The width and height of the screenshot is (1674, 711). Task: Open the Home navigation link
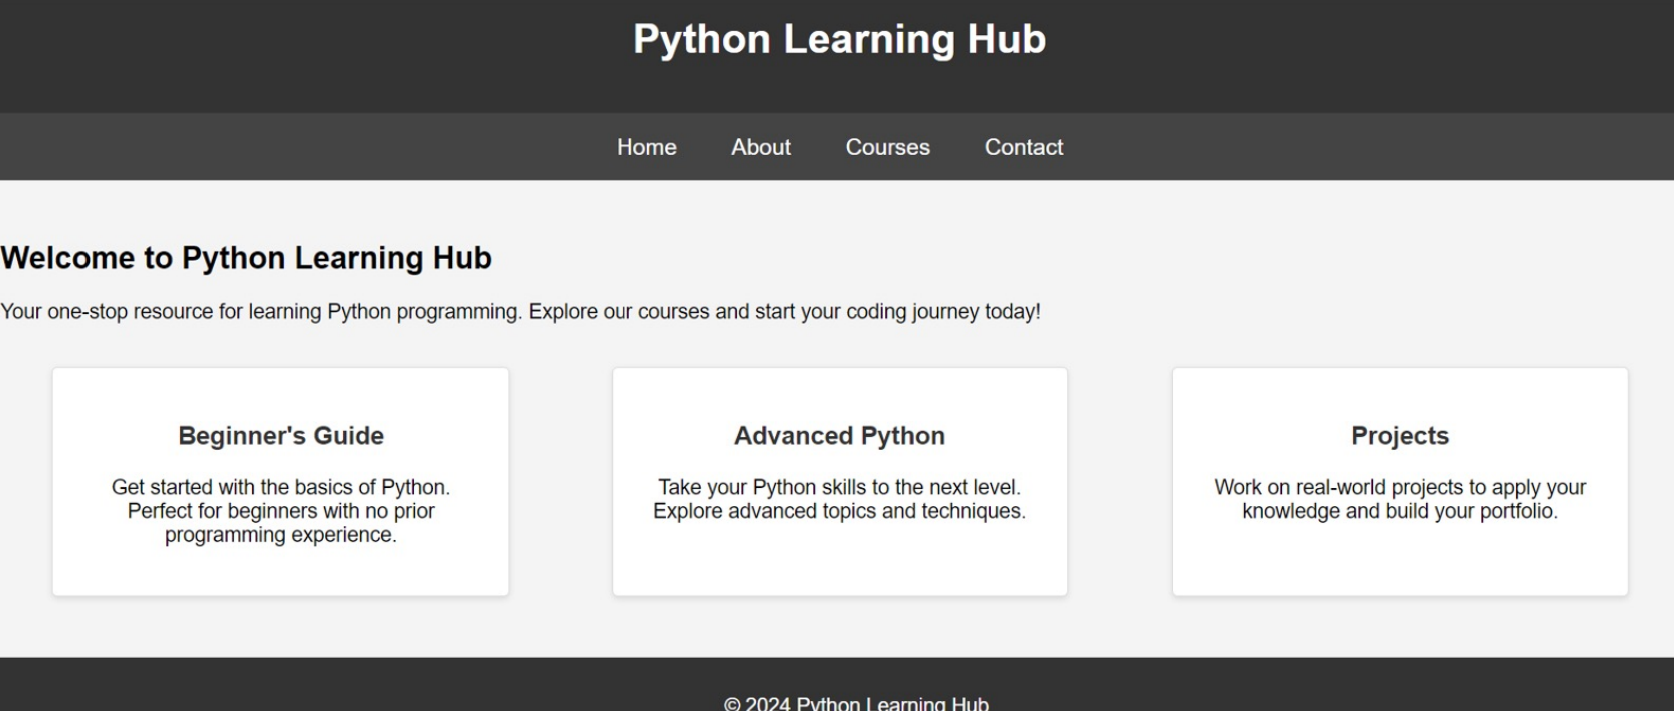[646, 147]
